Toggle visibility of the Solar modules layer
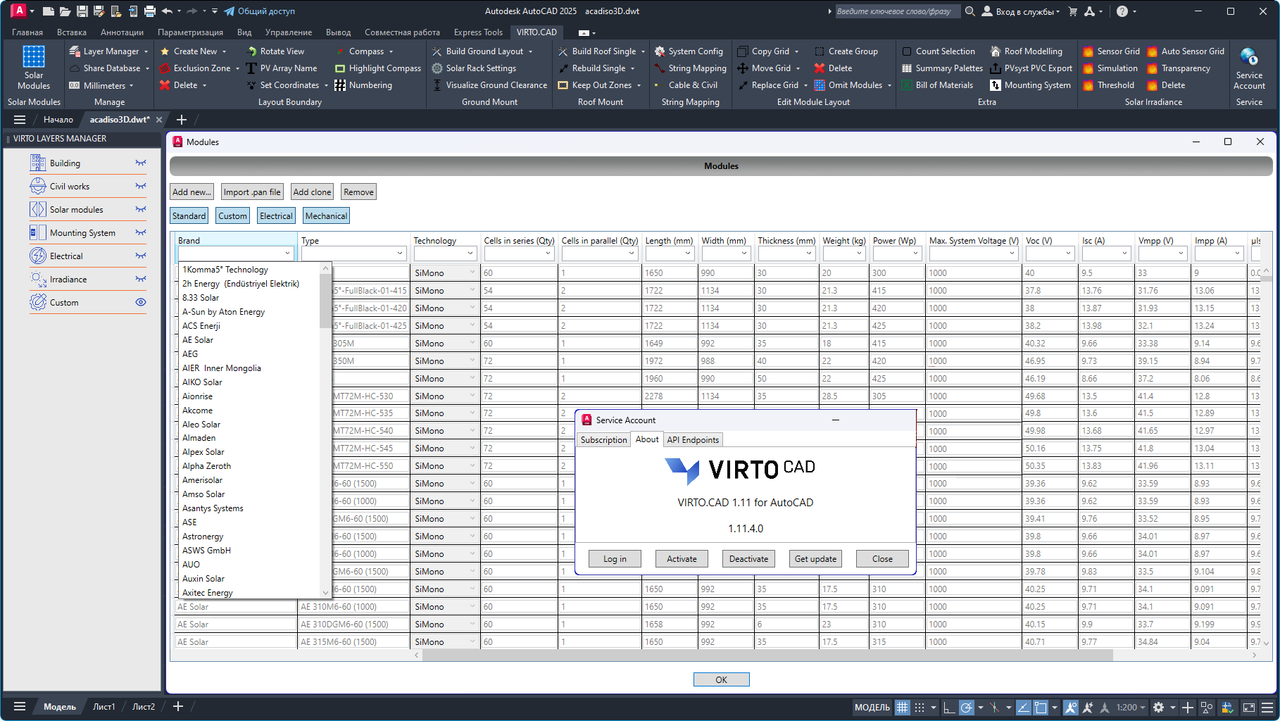The image size is (1280, 721). [x=141, y=209]
